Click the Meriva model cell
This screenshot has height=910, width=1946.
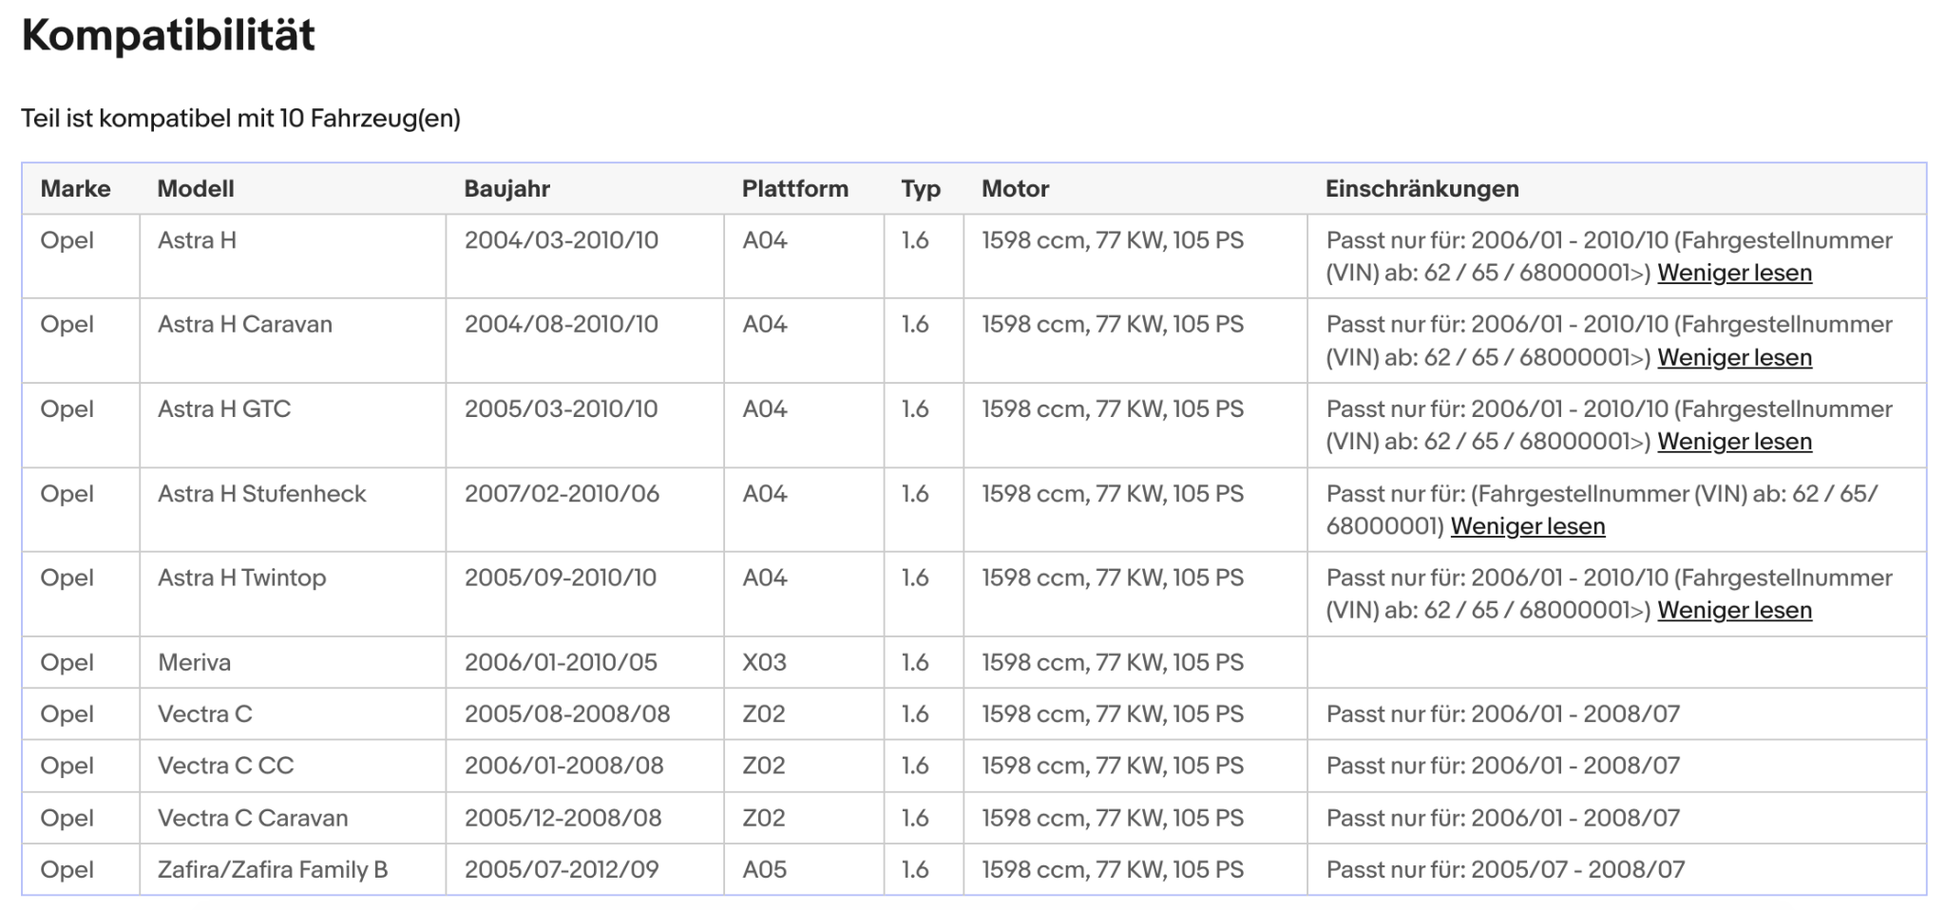pos(194,663)
